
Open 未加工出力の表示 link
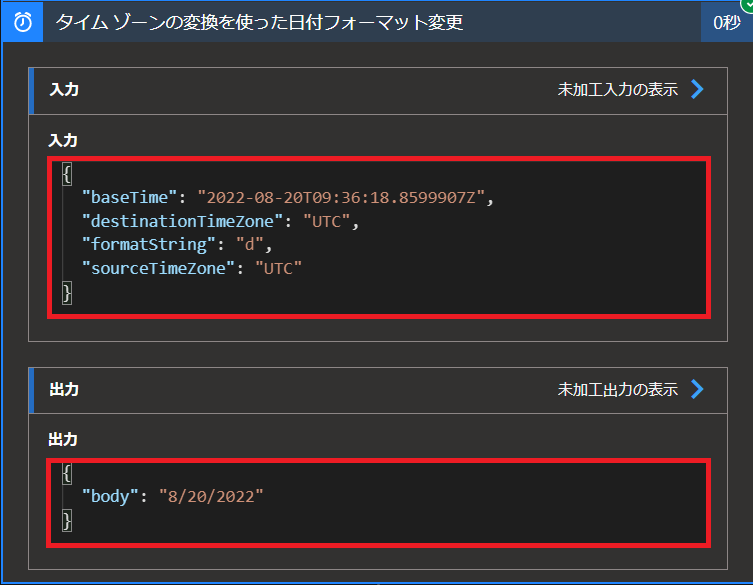point(618,390)
